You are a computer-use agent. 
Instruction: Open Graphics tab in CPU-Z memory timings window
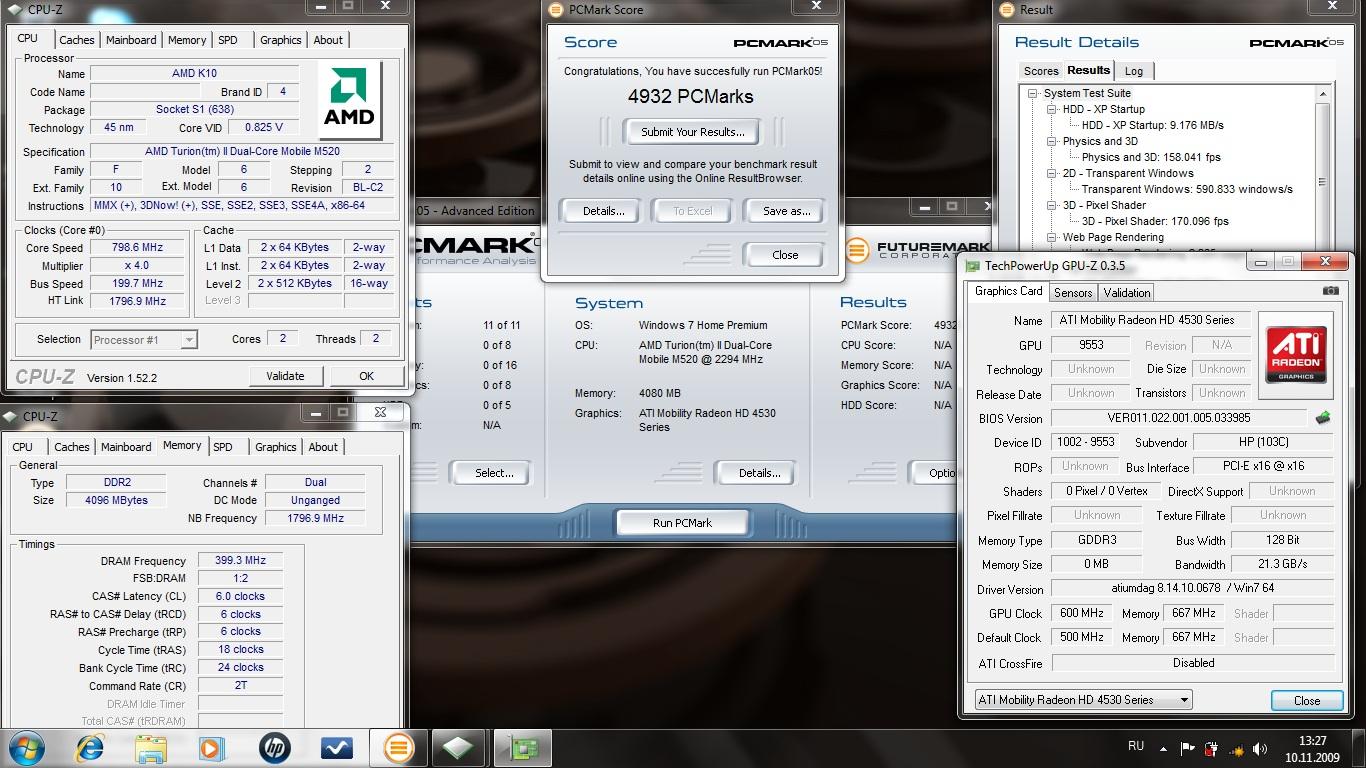(276, 447)
